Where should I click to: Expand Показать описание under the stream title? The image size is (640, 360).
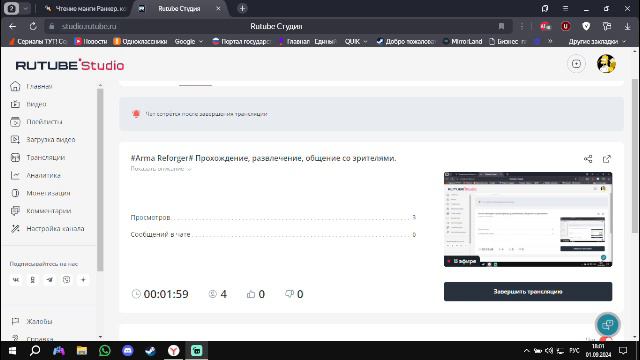point(161,169)
